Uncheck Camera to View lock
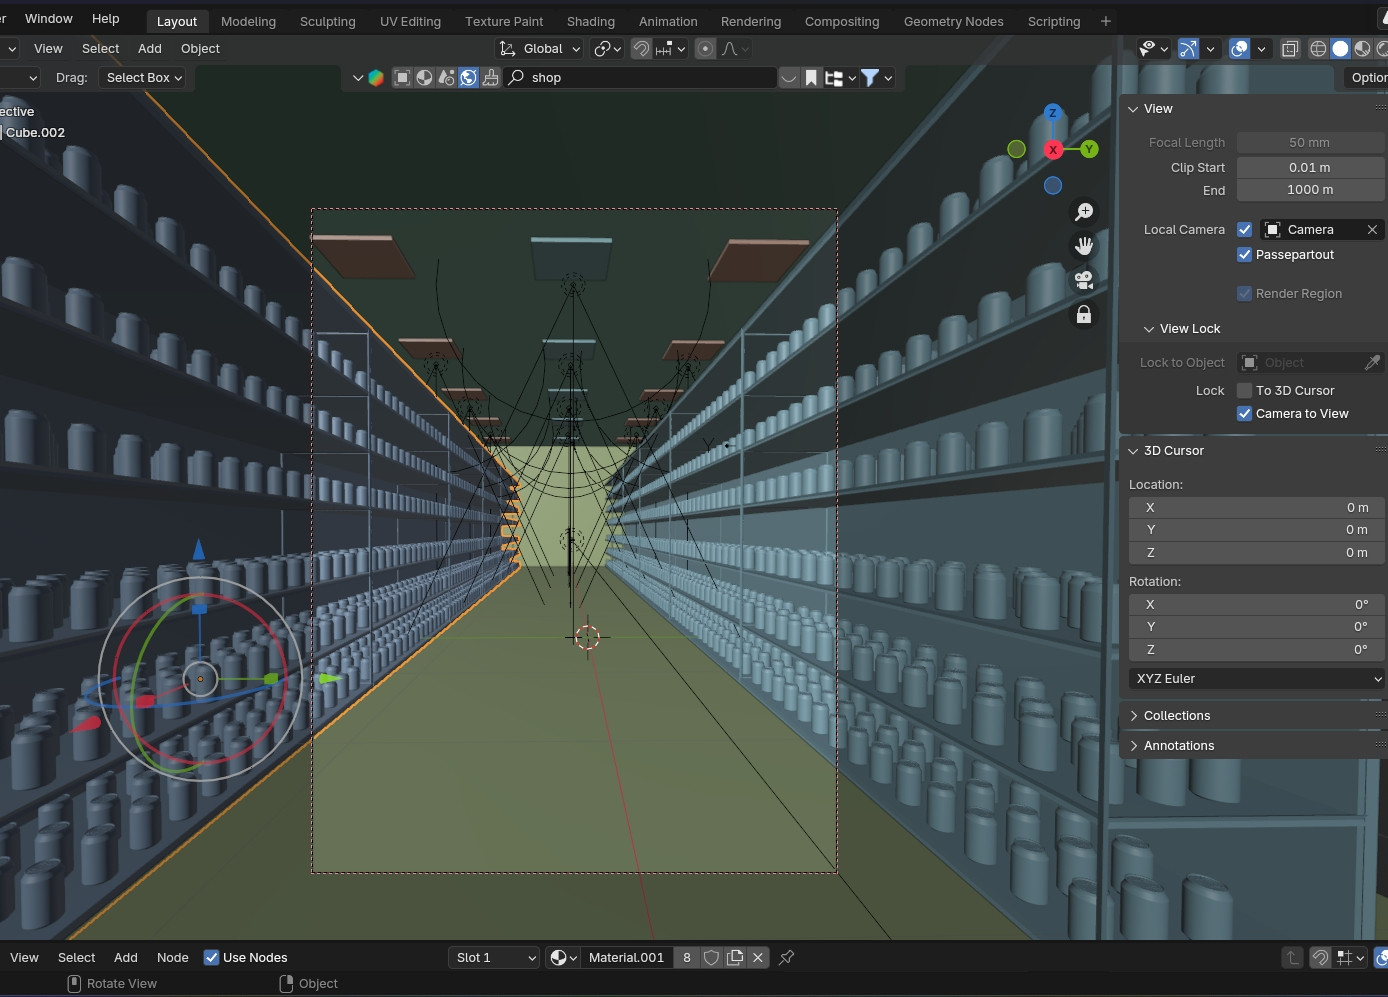The width and height of the screenshot is (1388, 997). pyautogui.click(x=1245, y=413)
